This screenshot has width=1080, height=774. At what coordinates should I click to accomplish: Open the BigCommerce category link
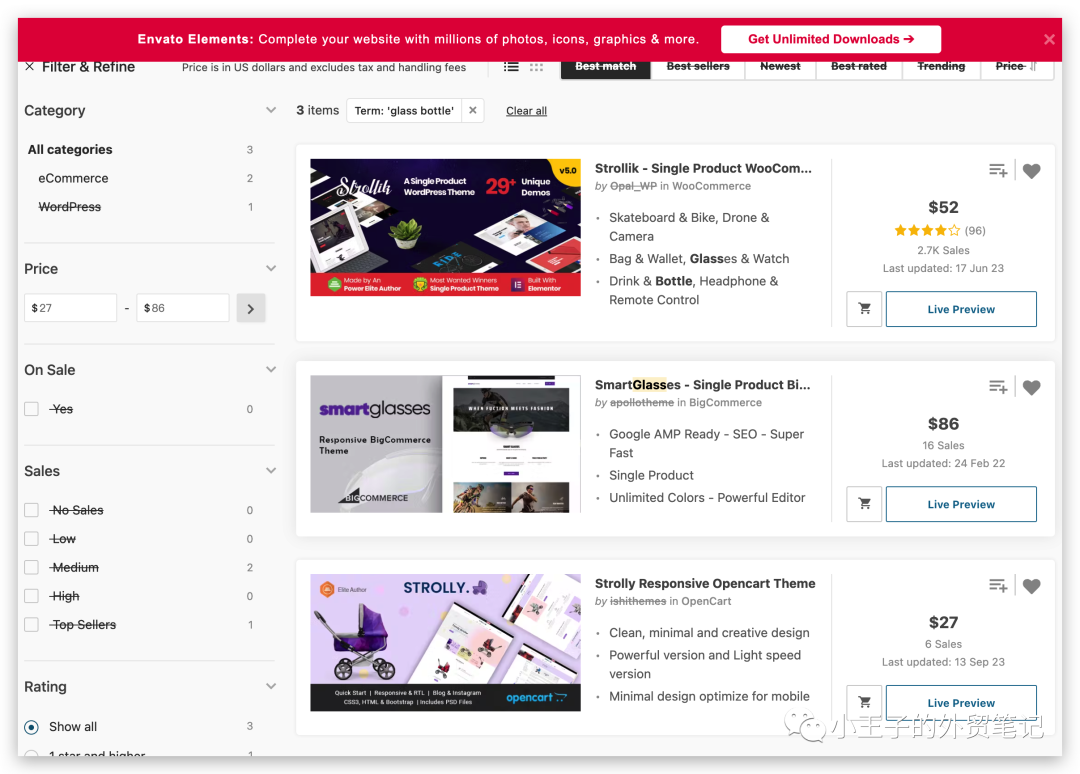coord(725,402)
